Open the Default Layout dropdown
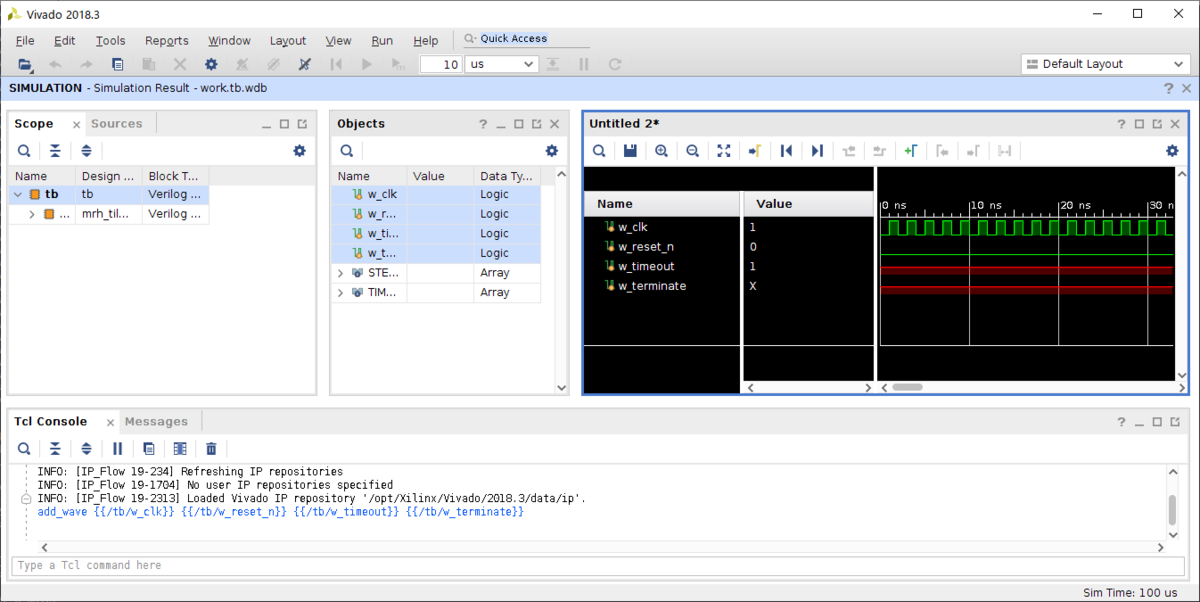This screenshot has height=602, width=1200. 1105,64
